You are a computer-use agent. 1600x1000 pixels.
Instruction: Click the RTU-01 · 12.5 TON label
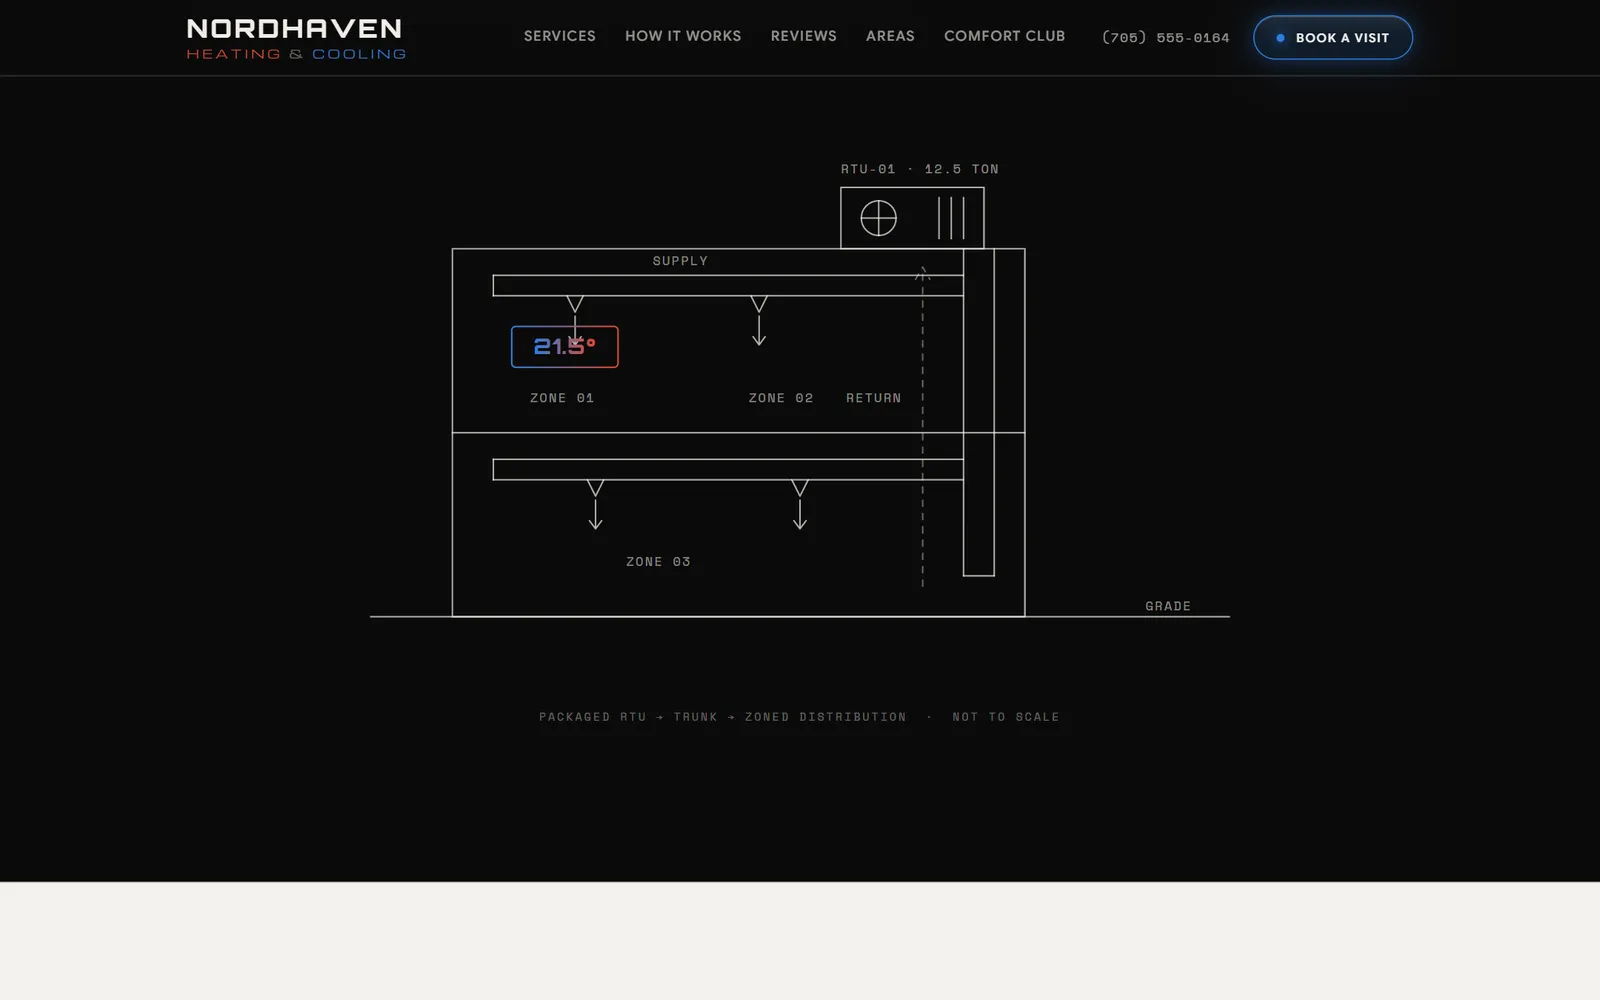(x=920, y=169)
